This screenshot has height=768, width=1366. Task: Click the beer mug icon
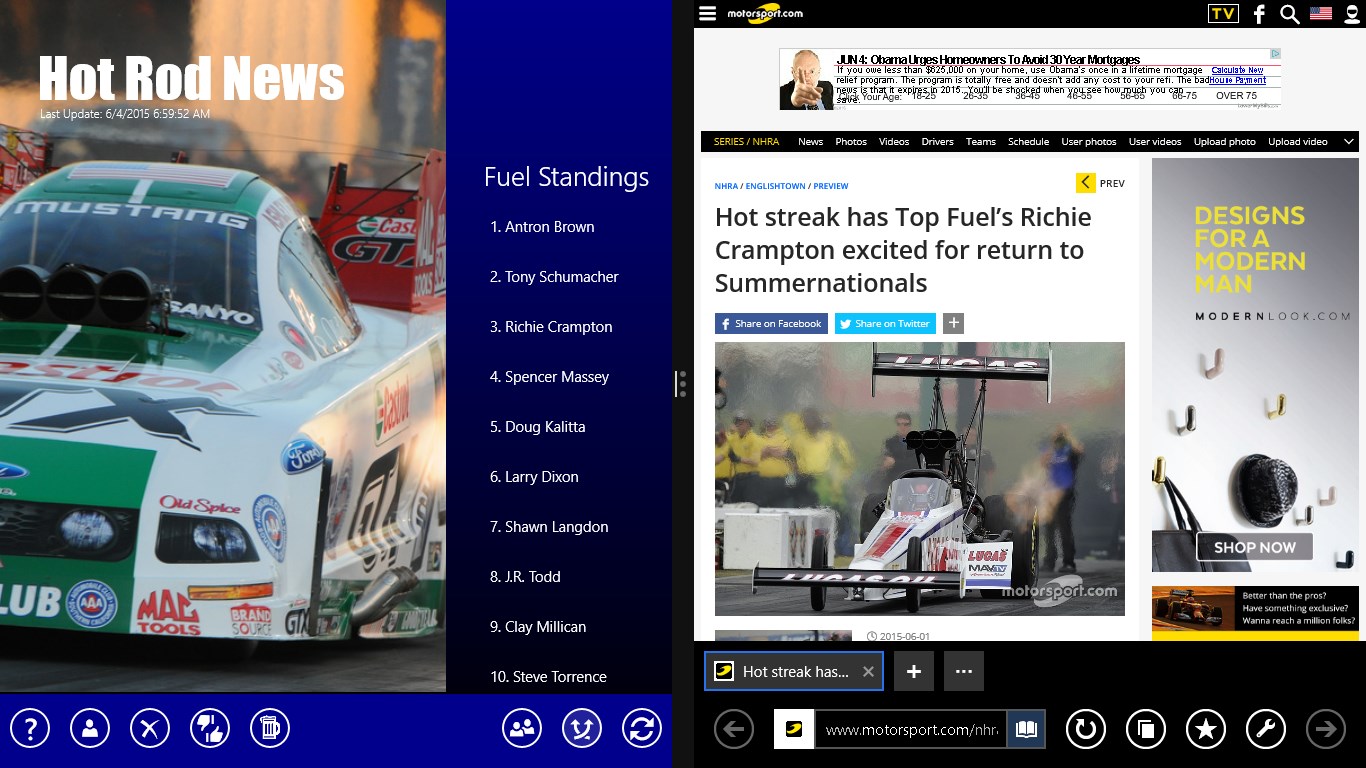pyautogui.click(x=269, y=728)
